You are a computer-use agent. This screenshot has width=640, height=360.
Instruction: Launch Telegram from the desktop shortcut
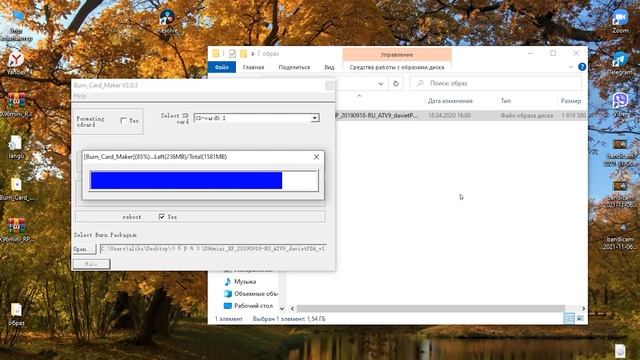point(620,63)
